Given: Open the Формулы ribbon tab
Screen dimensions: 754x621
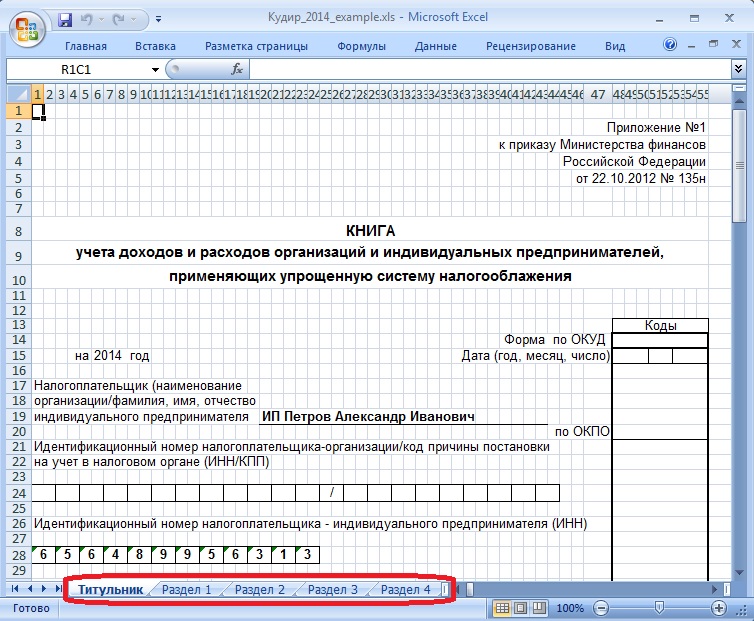Looking at the screenshot, I should tap(362, 47).
